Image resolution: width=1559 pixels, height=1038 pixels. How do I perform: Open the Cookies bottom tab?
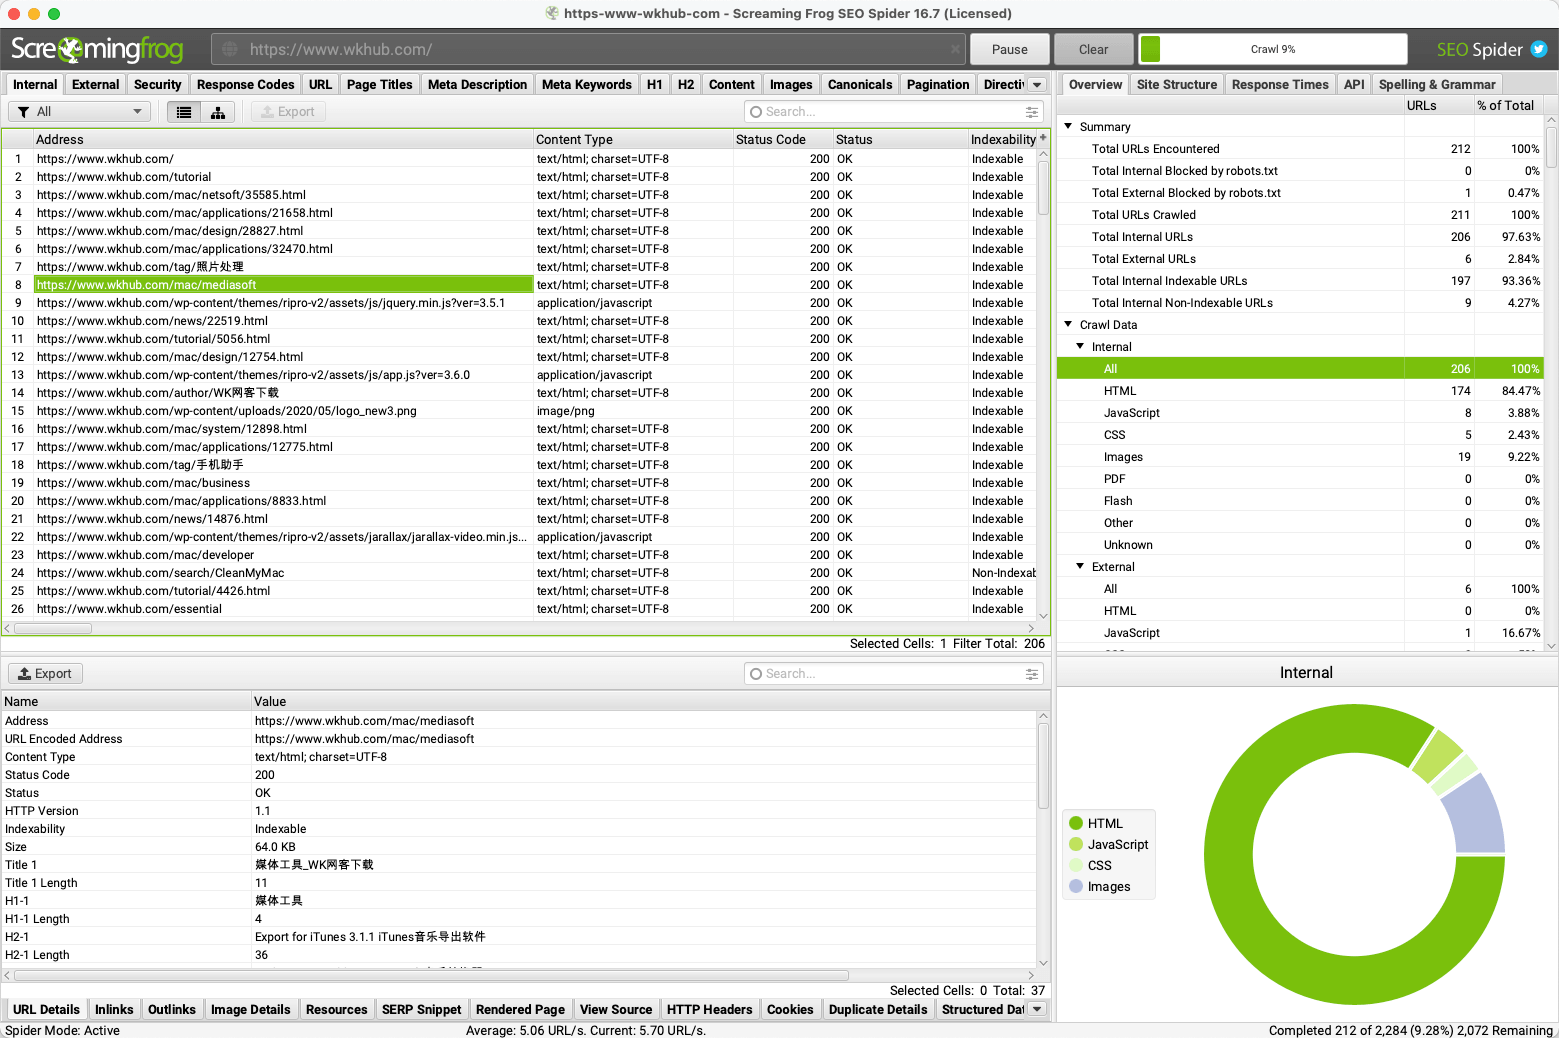click(790, 1010)
